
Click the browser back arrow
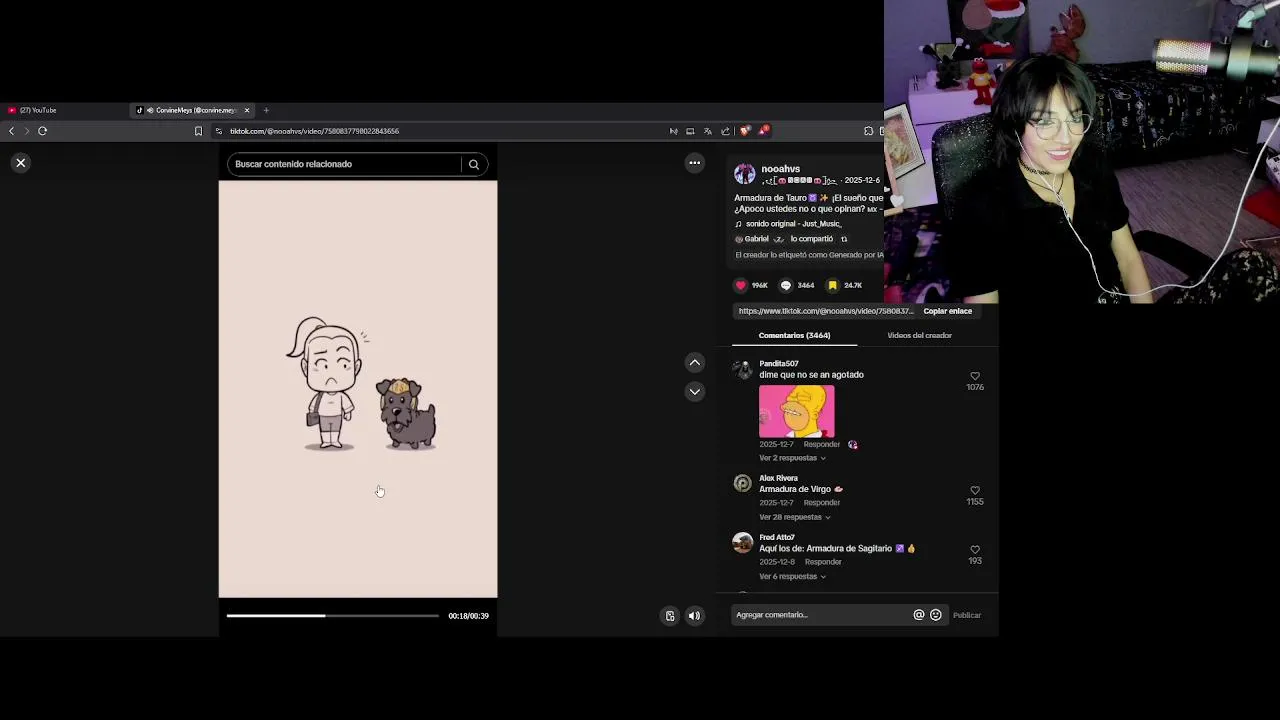(11, 131)
